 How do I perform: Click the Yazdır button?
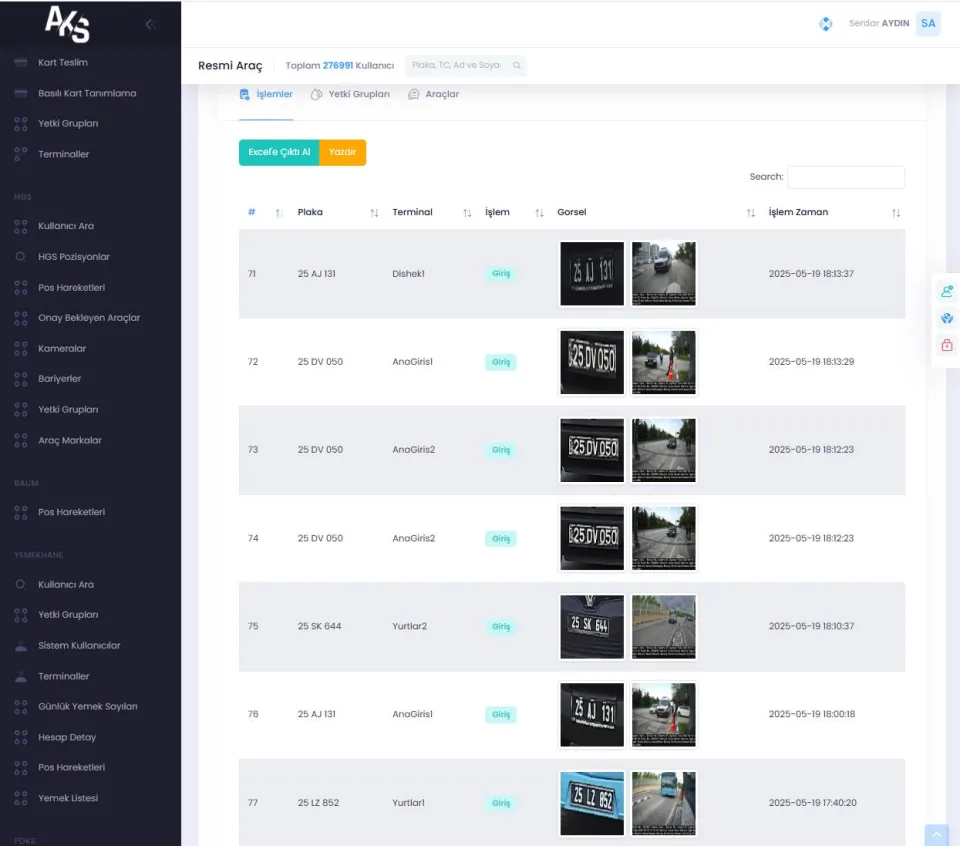tap(342, 152)
